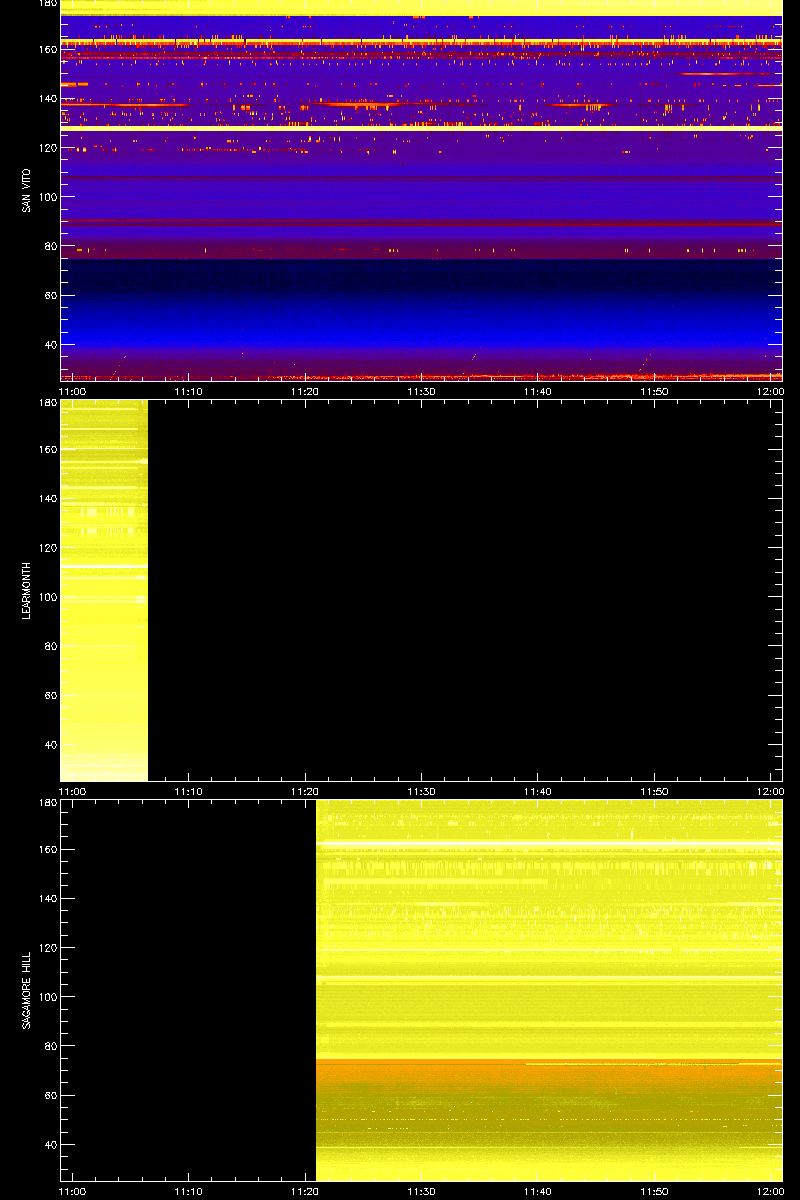The height and width of the screenshot is (1200, 800).
Task: Click 11:40 time label under Sagamore Hill plot
Action: tap(538, 1191)
